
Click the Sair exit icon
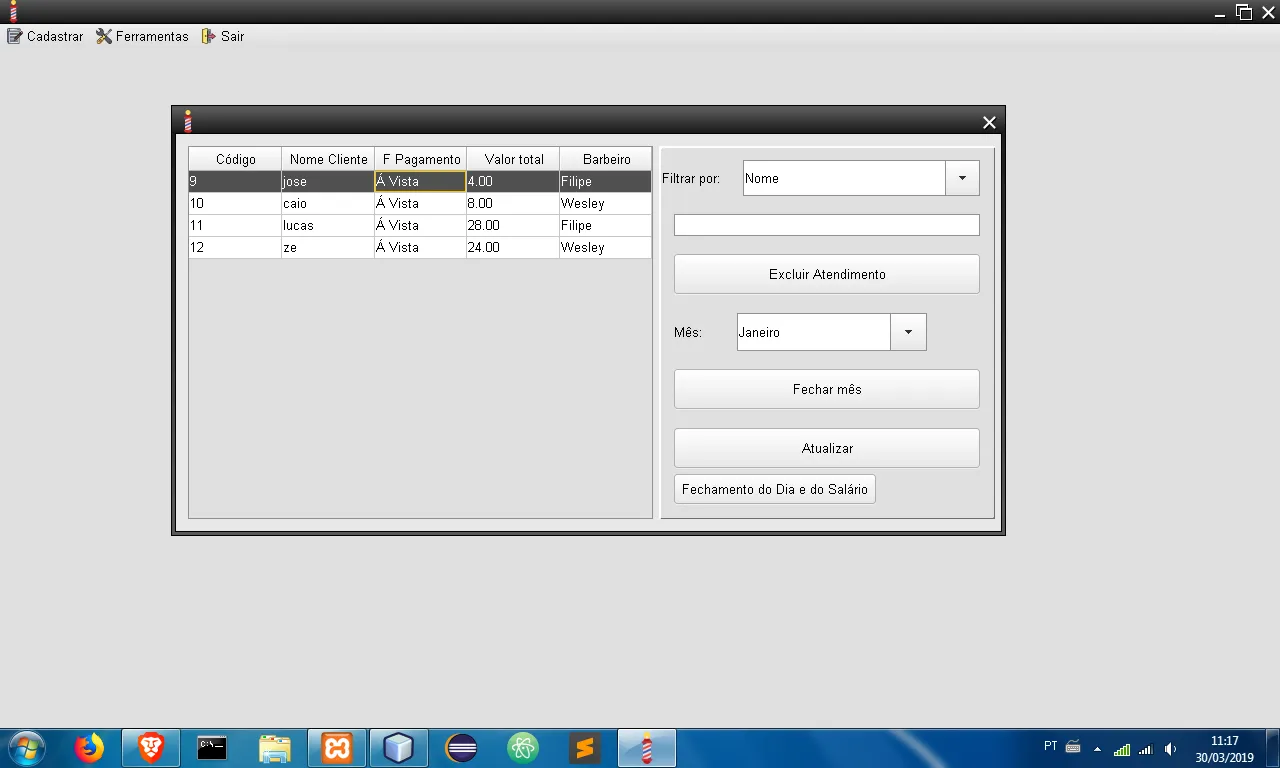click(x=208, y=36)
